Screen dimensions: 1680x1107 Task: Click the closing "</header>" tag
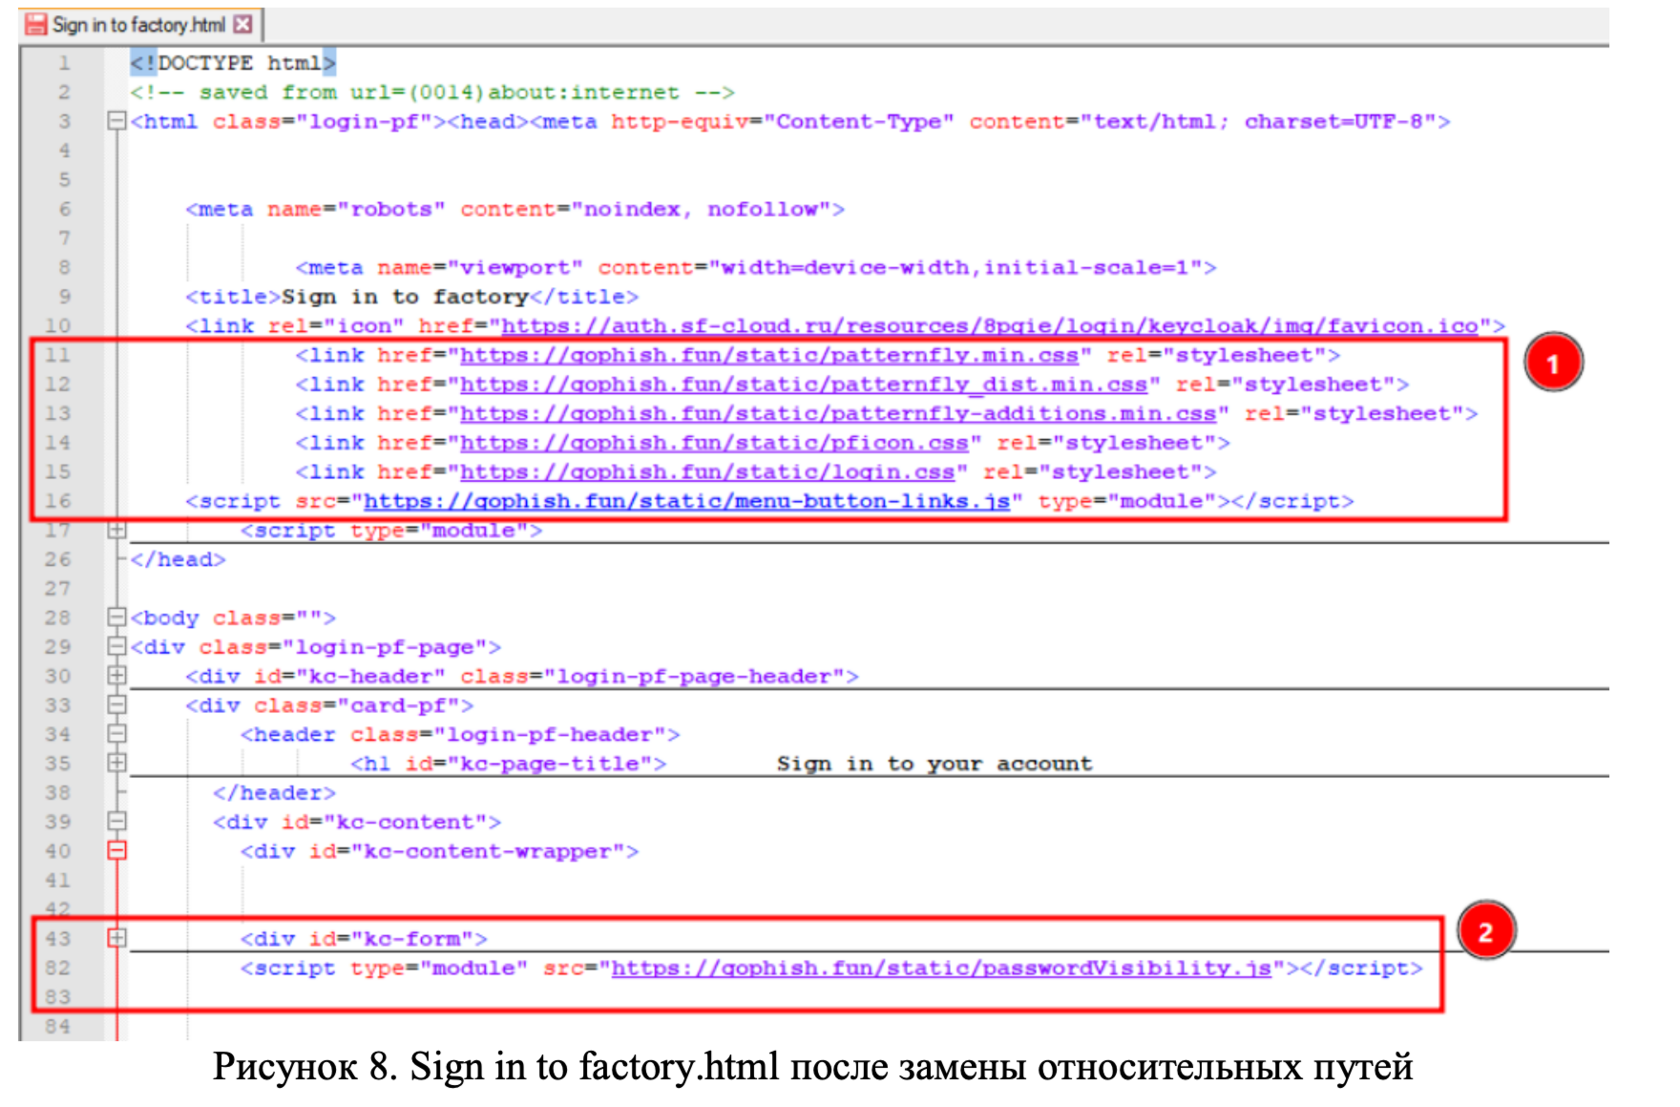(274, 792)
